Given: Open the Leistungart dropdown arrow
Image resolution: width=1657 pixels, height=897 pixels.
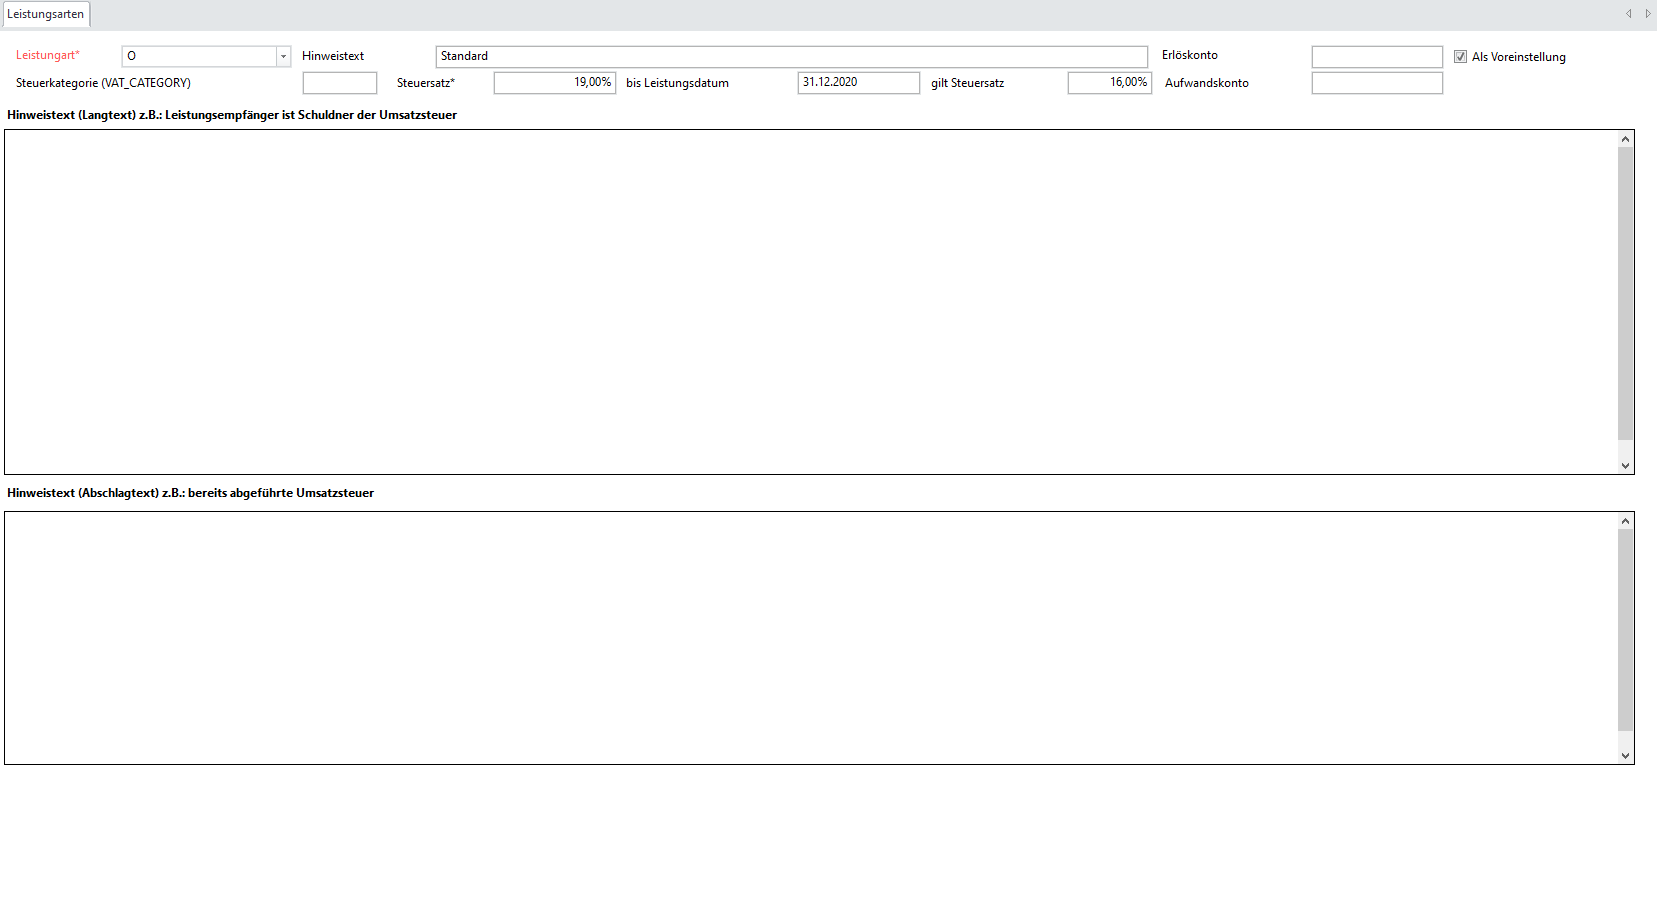Looking at the screenshot, I should tap(283, 57).
